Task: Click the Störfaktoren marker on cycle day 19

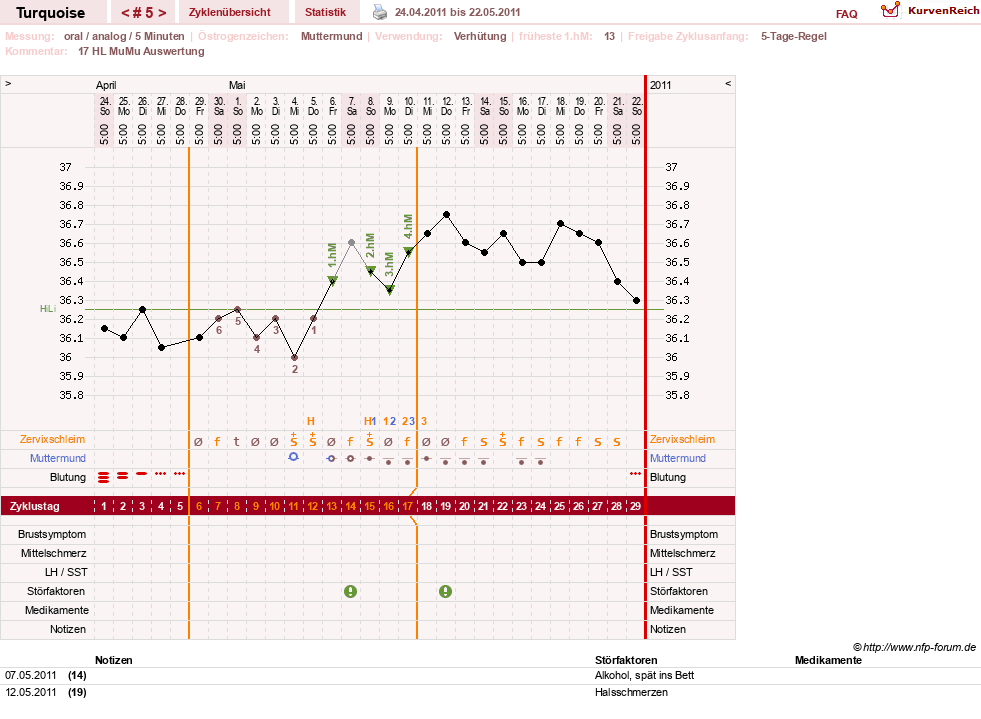Action: pyautogui.click(x=445, y=591)
